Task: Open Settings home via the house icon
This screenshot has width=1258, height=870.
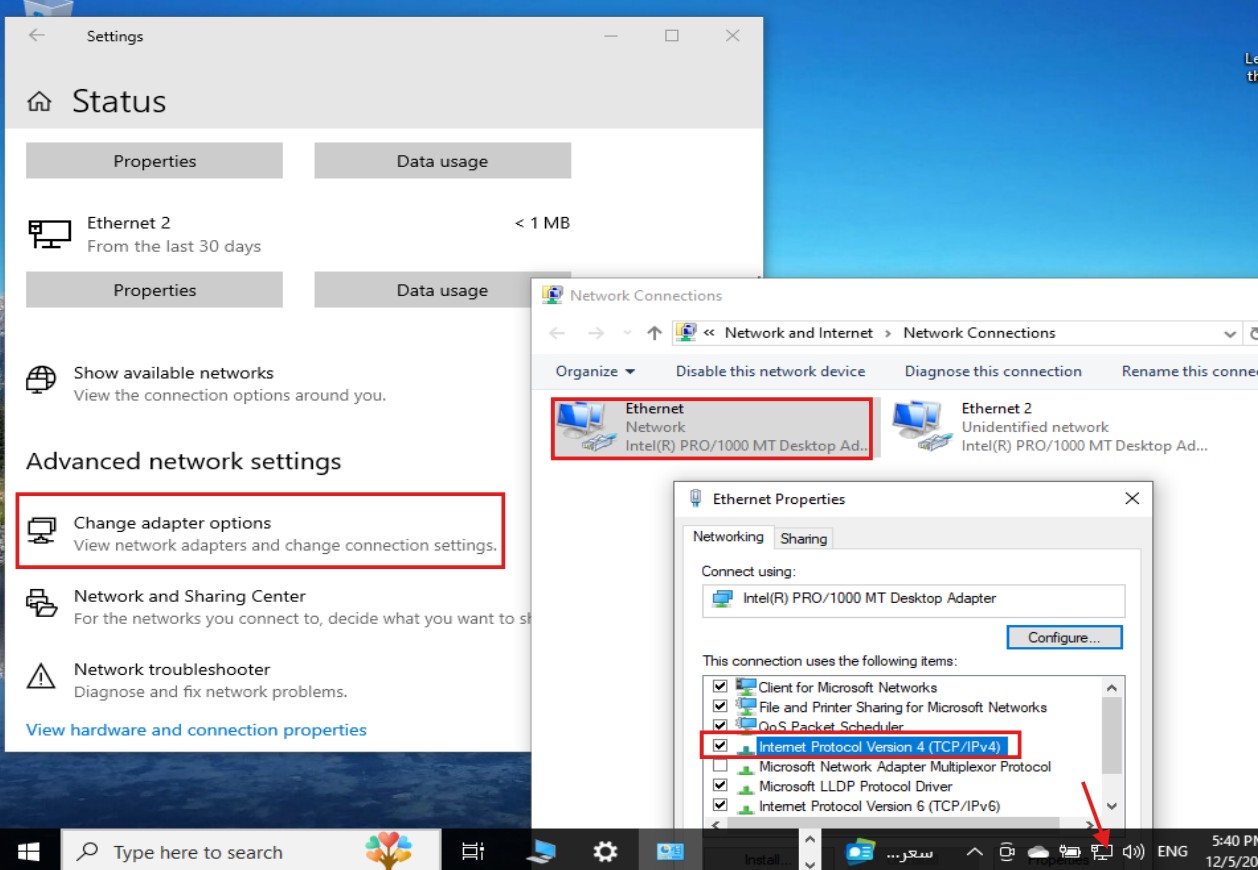Action: click(x=39, y=101)
